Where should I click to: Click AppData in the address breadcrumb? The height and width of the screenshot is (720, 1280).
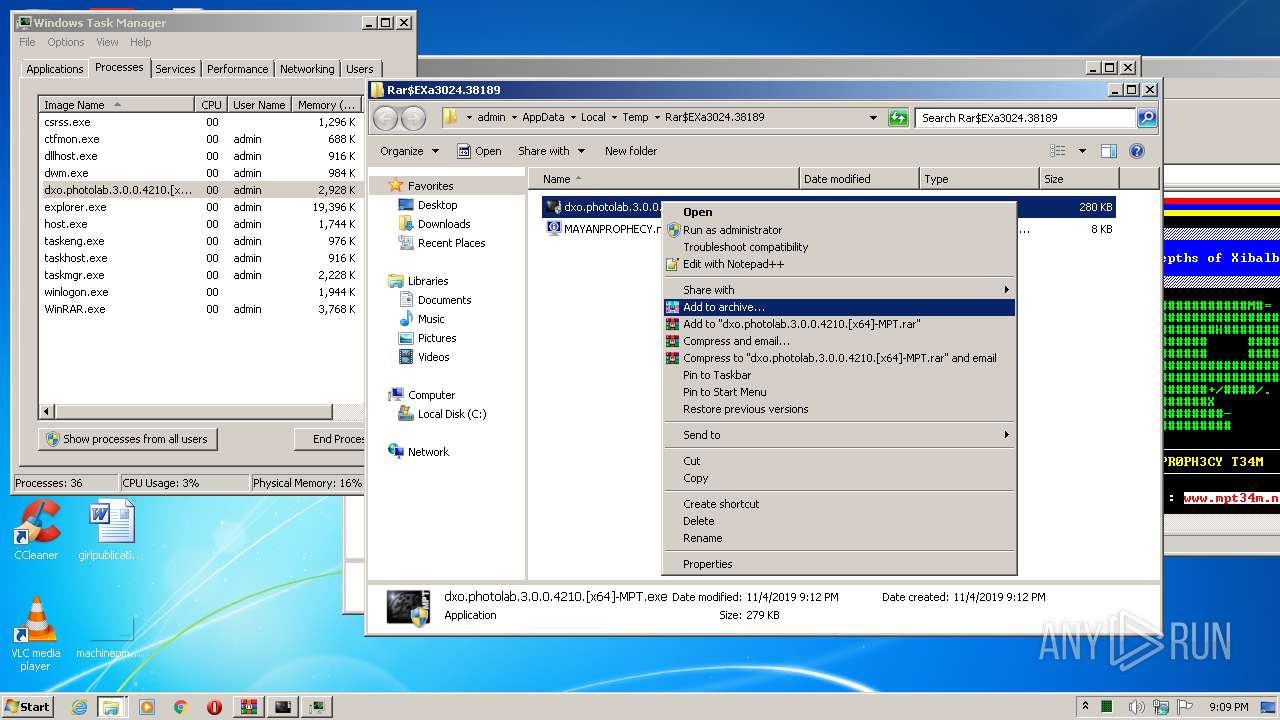[543, 117]
